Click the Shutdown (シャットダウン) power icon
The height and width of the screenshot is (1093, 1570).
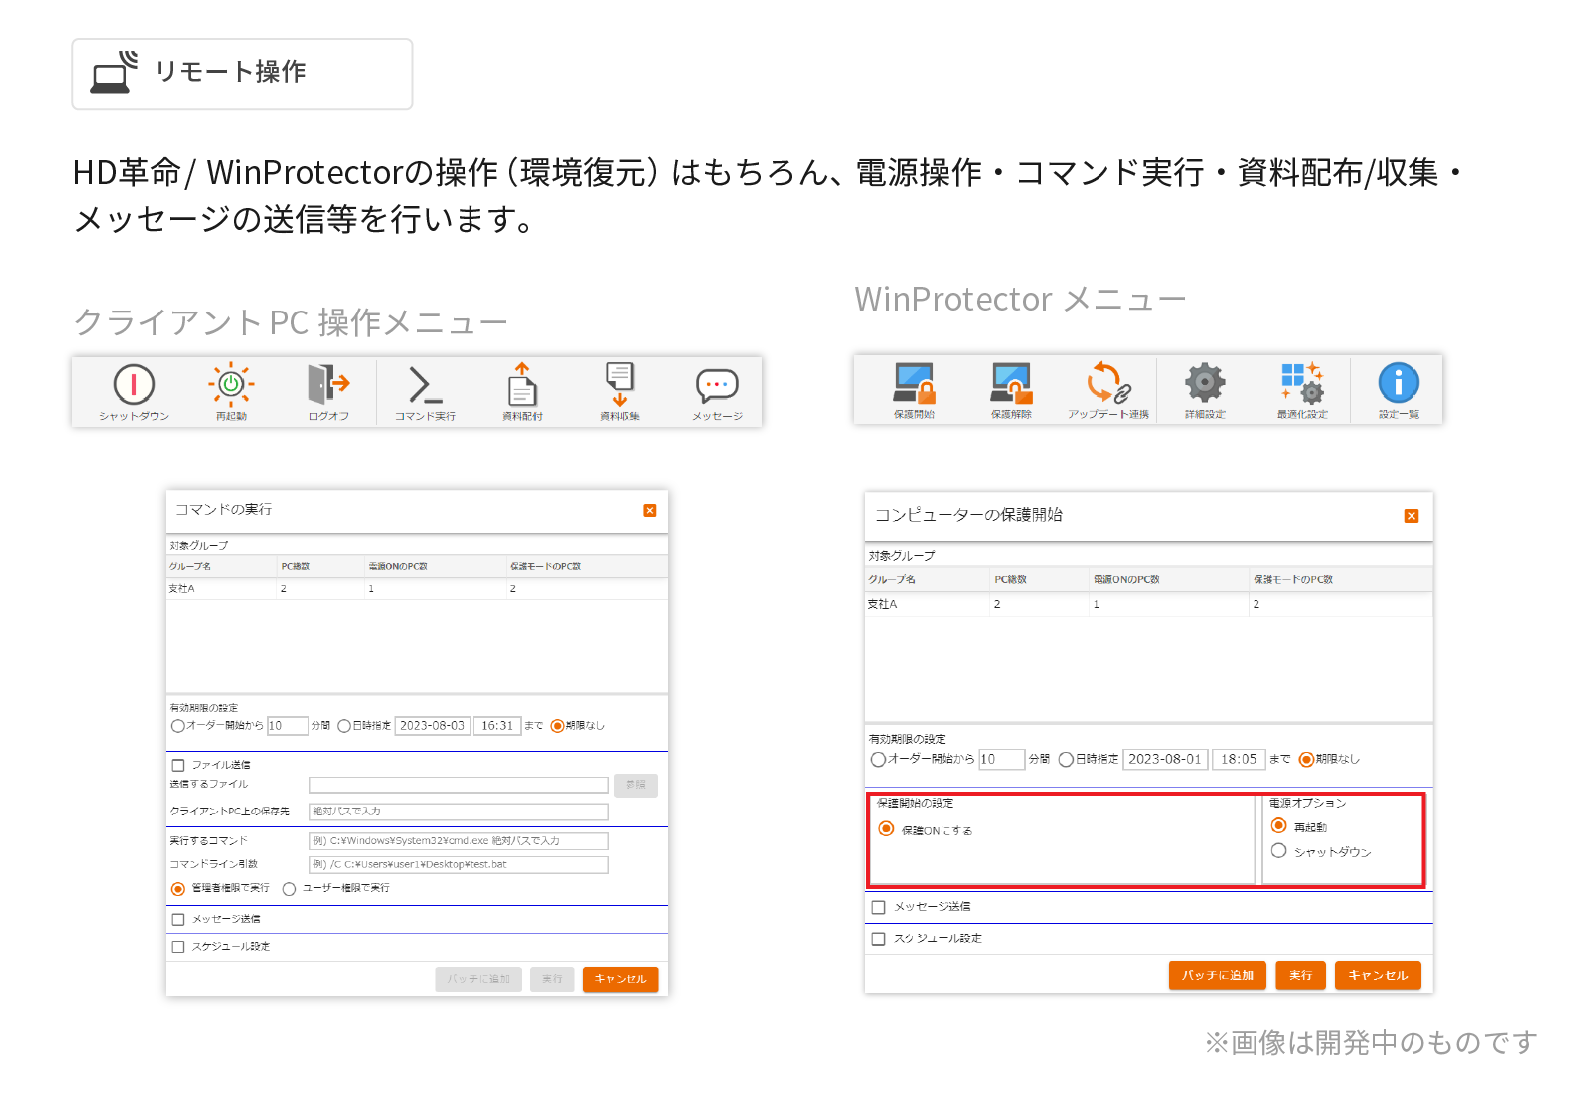(x=134, y=385)
